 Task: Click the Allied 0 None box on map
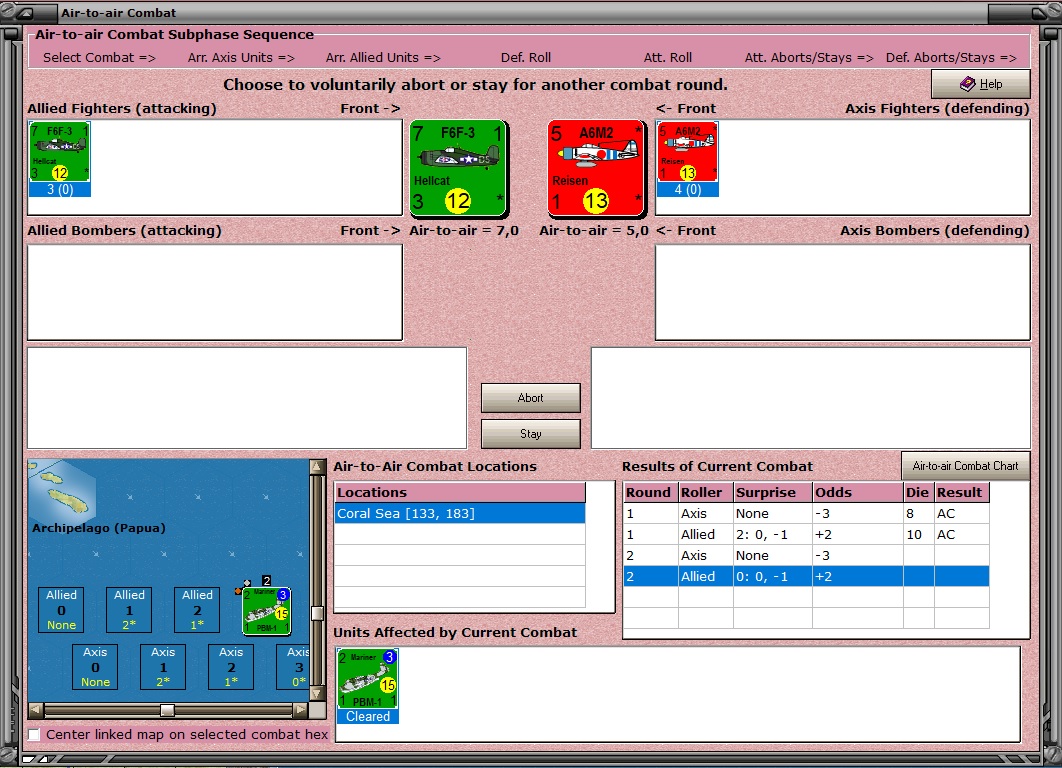click(x=61, y=610)
